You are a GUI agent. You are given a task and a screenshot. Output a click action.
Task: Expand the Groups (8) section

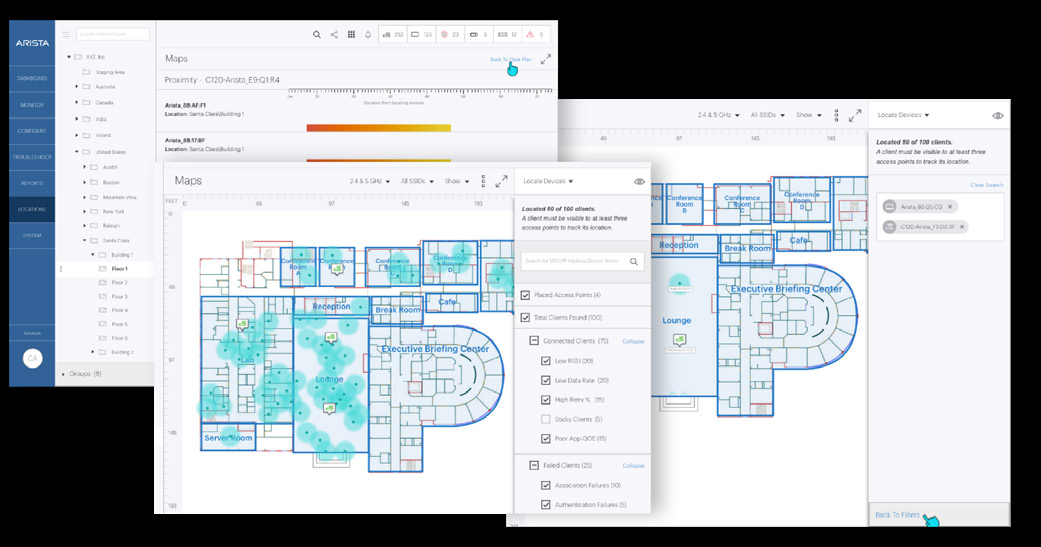click(x=64, y=374)
